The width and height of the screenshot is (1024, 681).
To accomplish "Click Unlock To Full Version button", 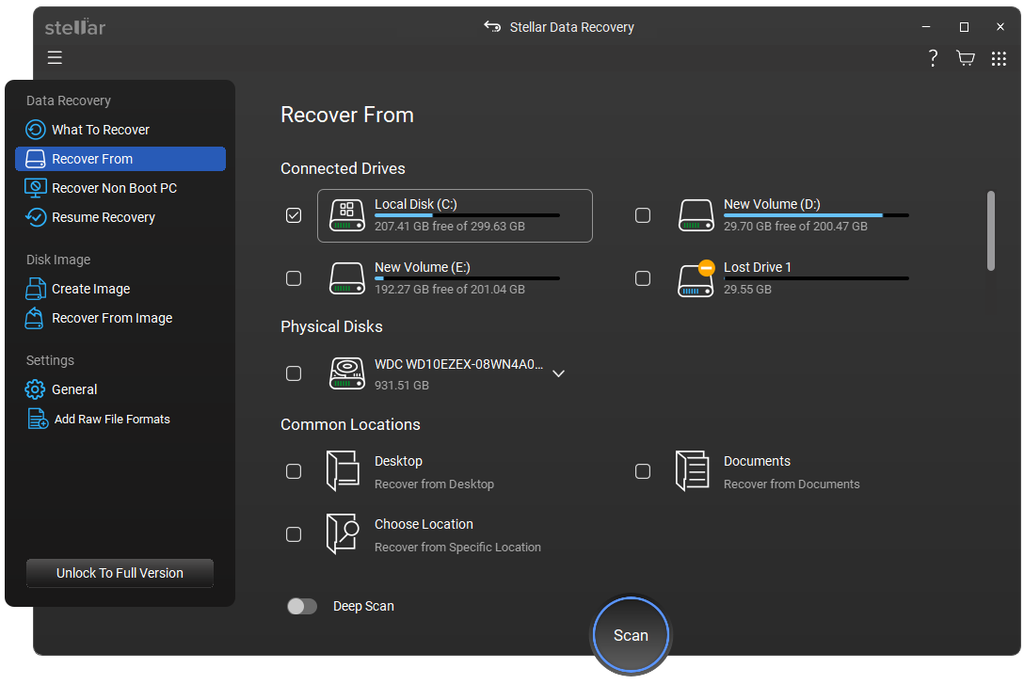I will (x=120, y=573).
